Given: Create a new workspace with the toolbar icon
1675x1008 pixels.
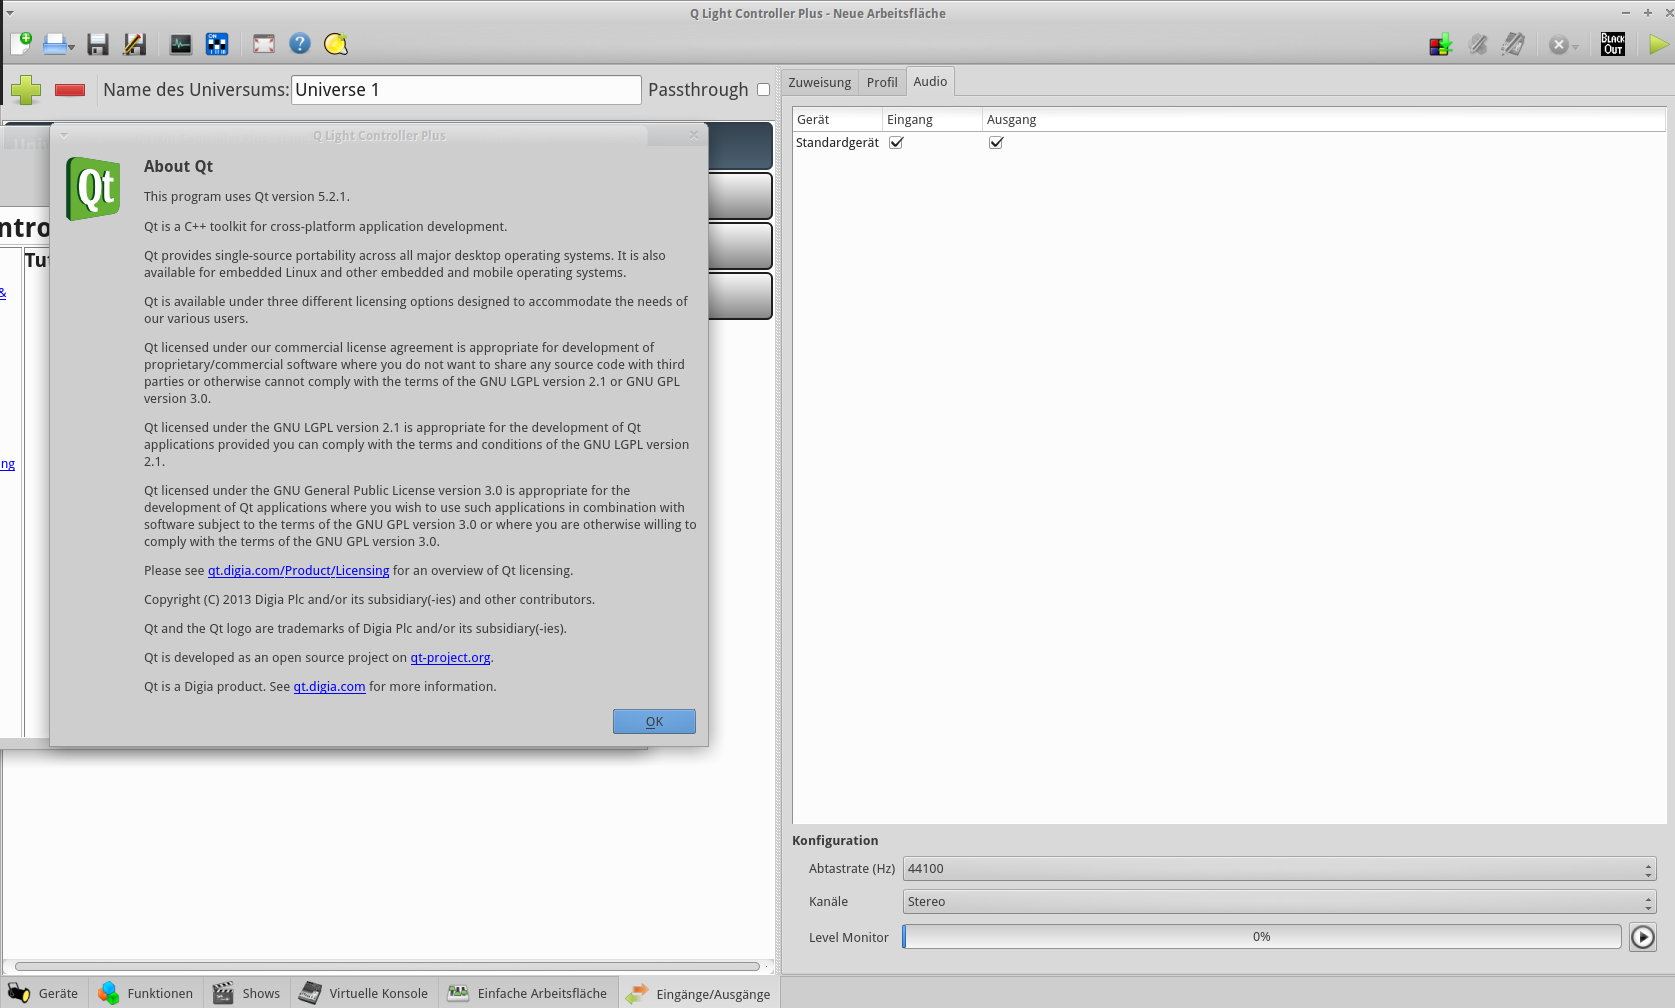Looking at the screenshot, I should [x=21, y=44].
